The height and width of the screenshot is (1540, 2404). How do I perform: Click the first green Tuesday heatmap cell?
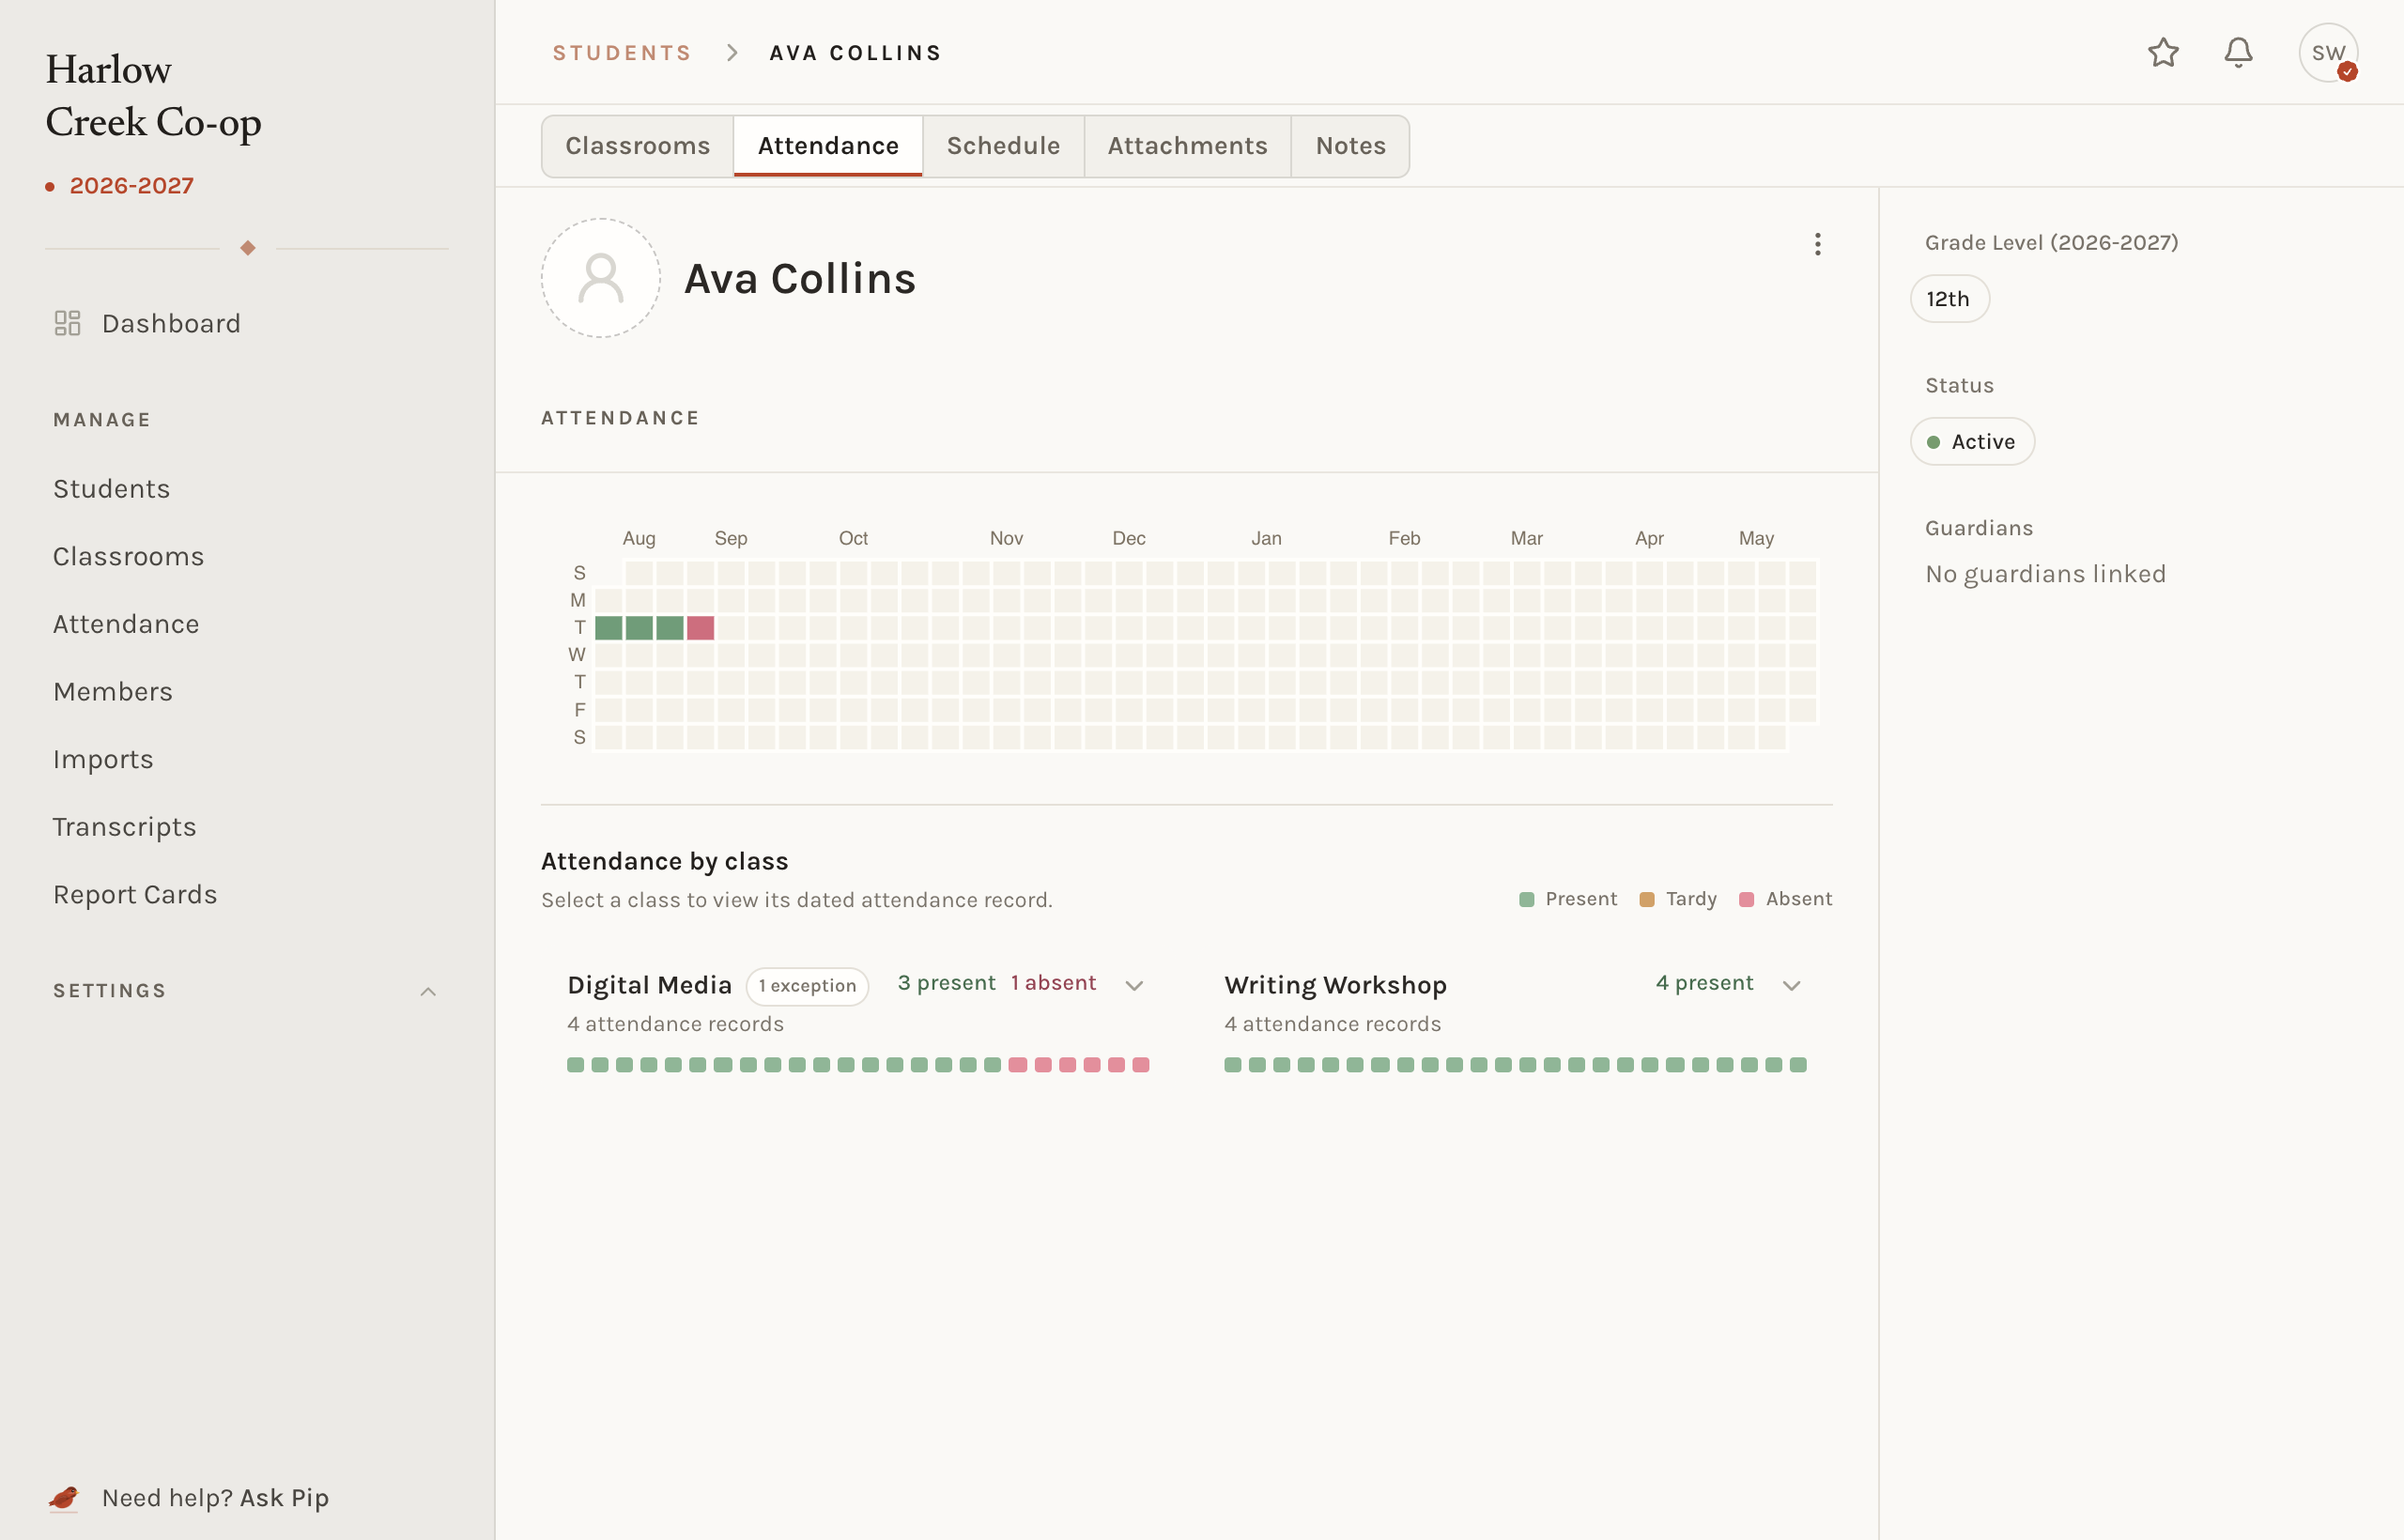point(608,628)
